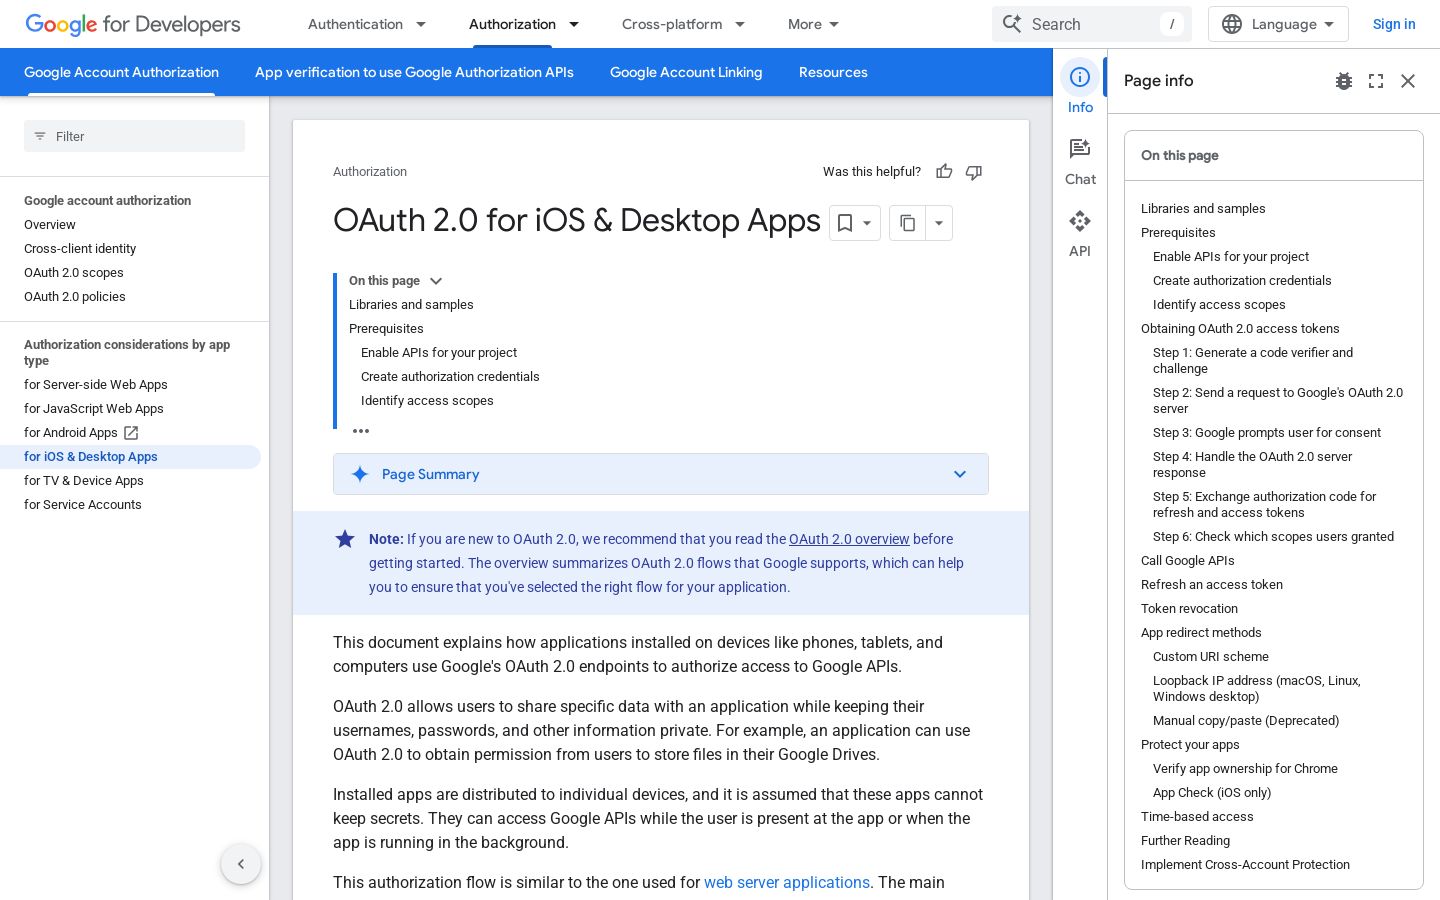This screenshot has width=1440, height=900.
Task: Select the Google Account Authorization tab
Action: pyautogui.click(x=121, y=72)
